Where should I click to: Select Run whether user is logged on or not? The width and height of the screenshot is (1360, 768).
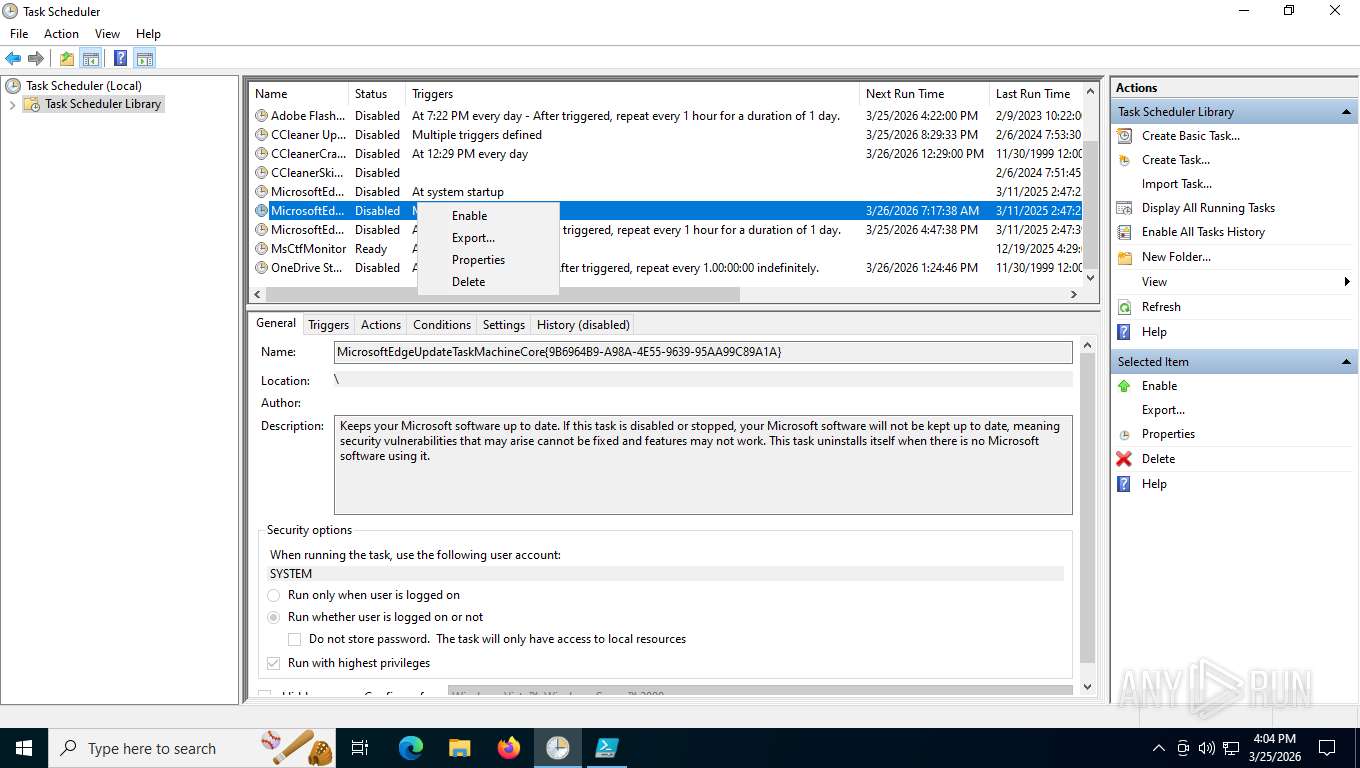(375, 617)
